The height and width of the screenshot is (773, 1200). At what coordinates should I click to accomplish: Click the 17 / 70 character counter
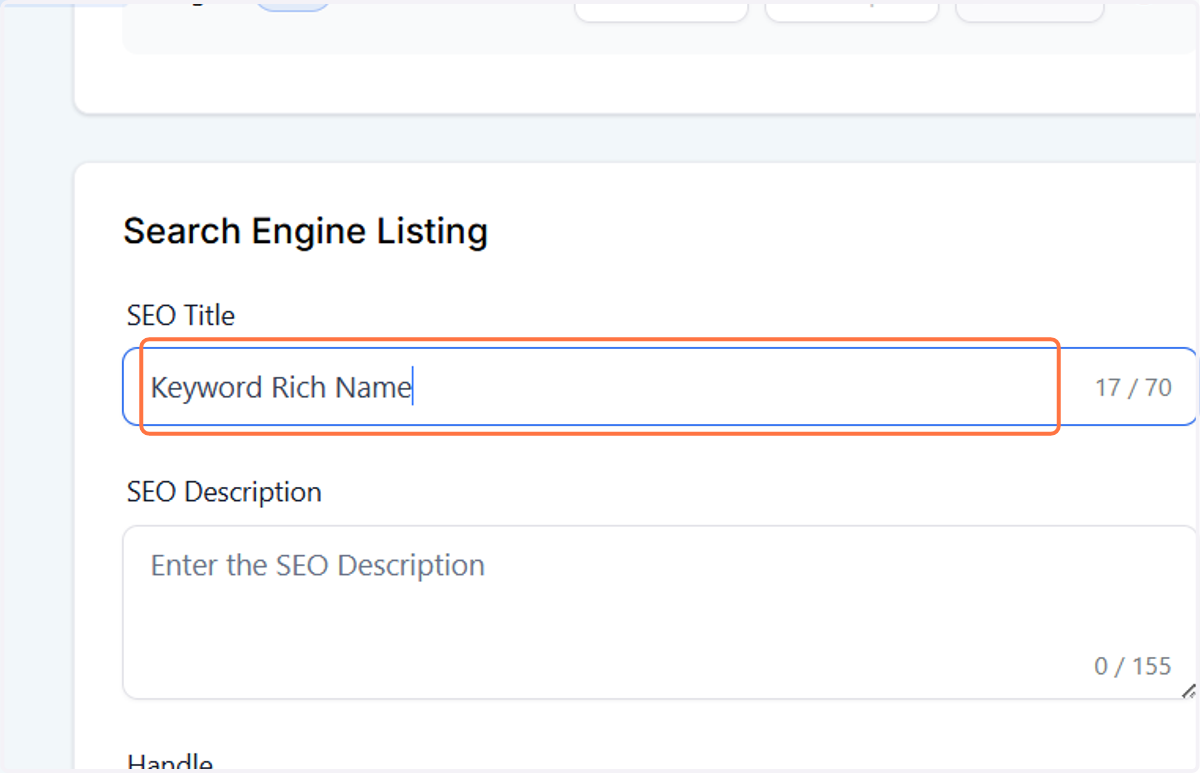tap(1133, 388)
